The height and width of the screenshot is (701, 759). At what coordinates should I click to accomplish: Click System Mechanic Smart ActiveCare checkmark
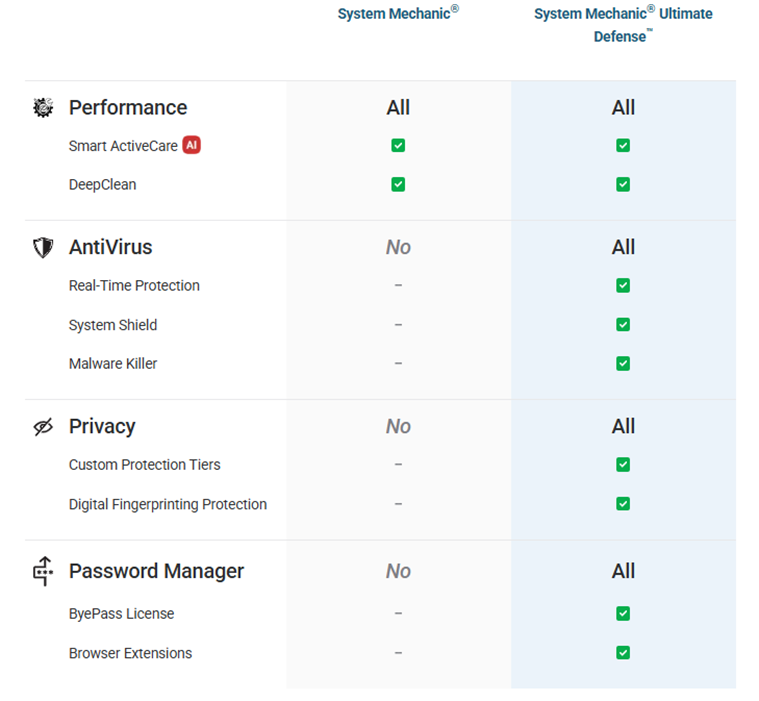point(398,146)
